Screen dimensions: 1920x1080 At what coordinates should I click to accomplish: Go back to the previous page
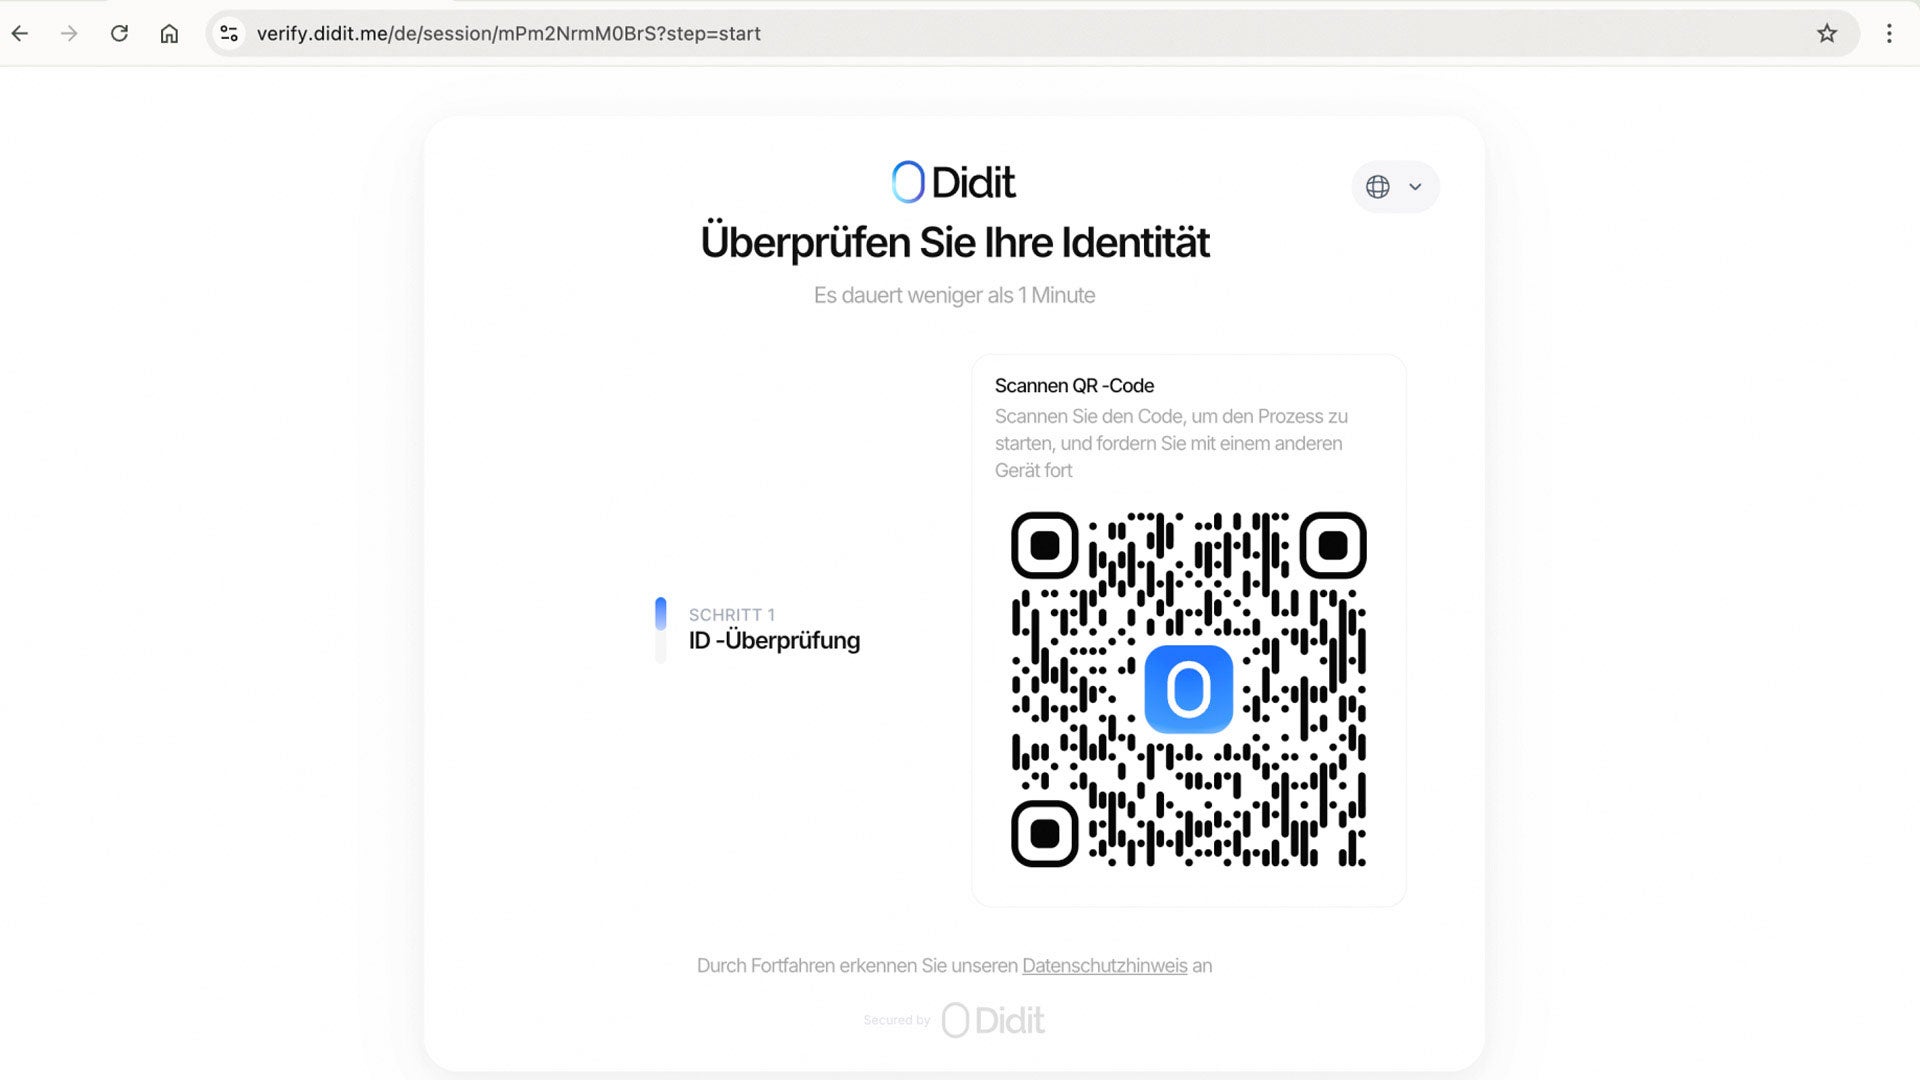point(20,33)
